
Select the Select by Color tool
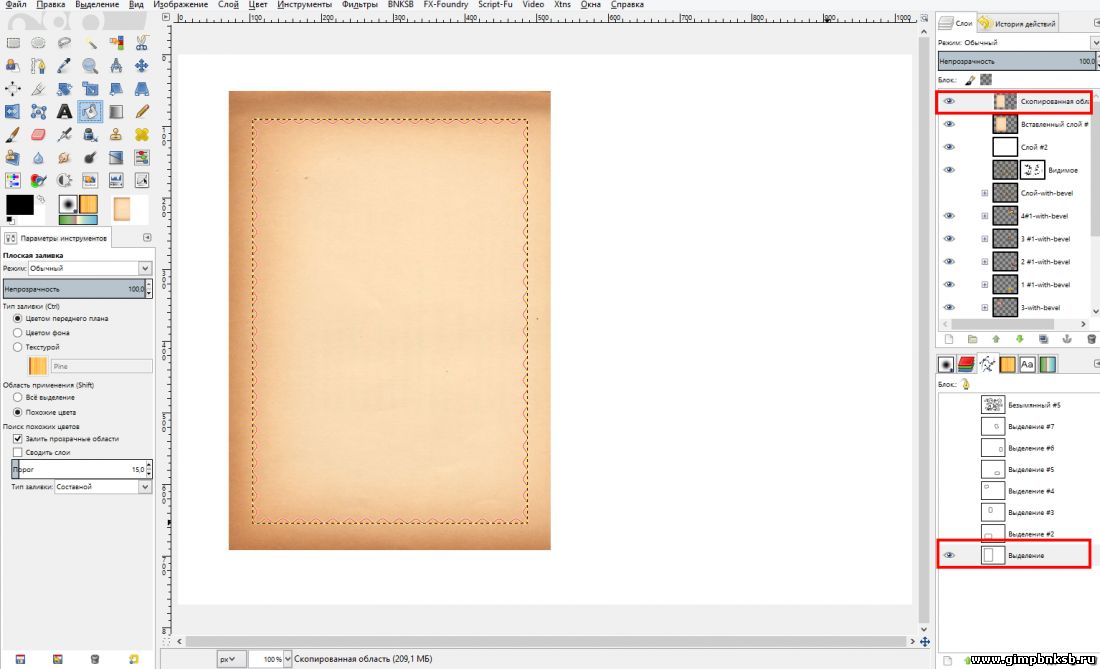click(x=116, y=43)
